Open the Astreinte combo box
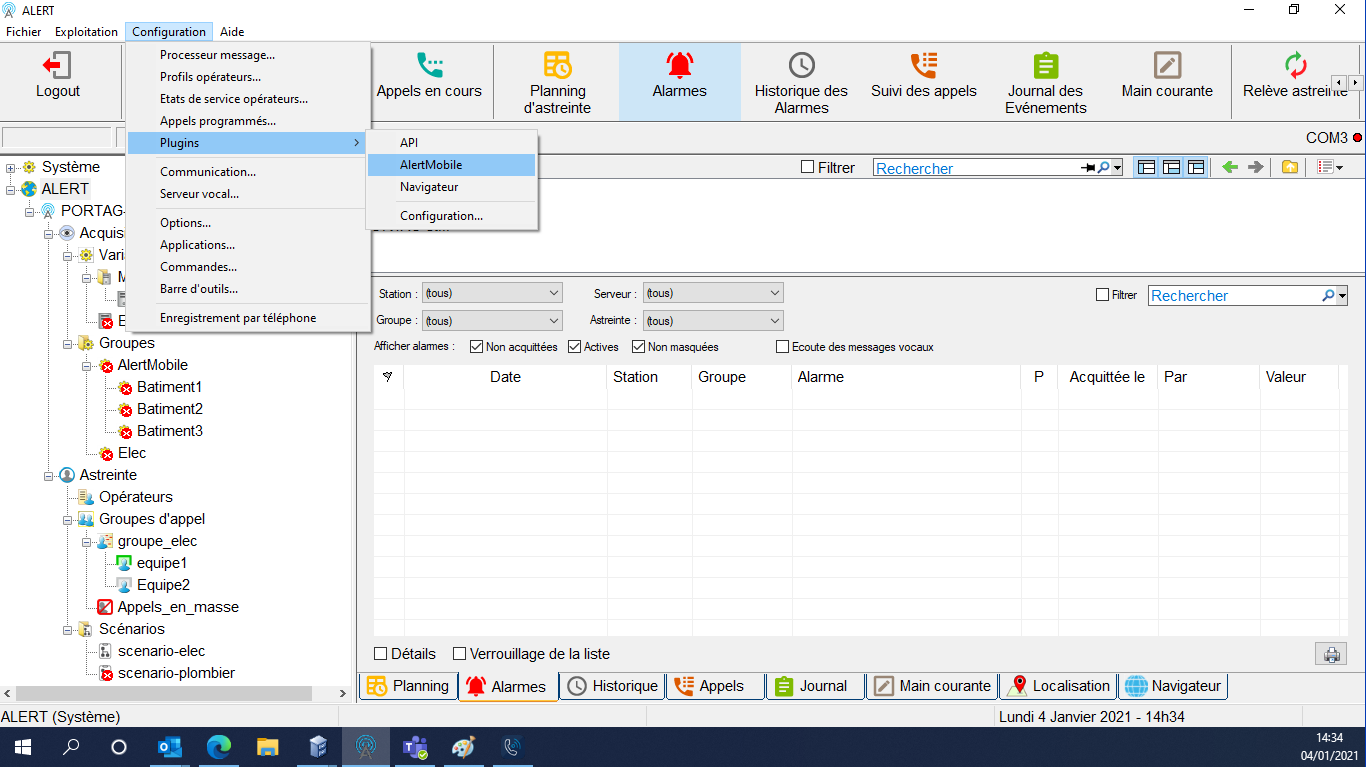The width and height of the screenshot is (1366, 767). tap(712, 321)
